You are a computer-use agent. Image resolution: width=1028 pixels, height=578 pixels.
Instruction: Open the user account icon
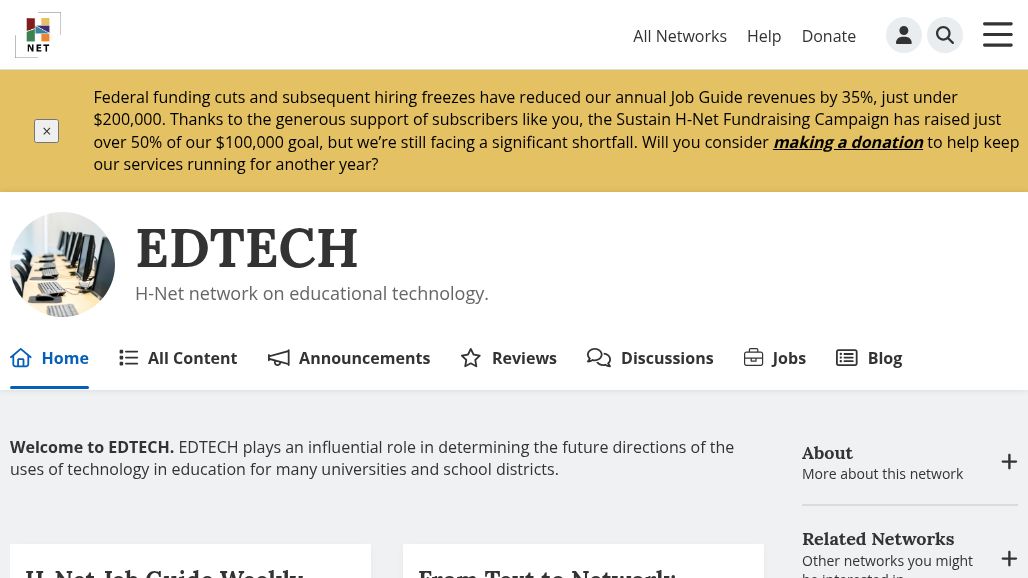tap(903, 35)
